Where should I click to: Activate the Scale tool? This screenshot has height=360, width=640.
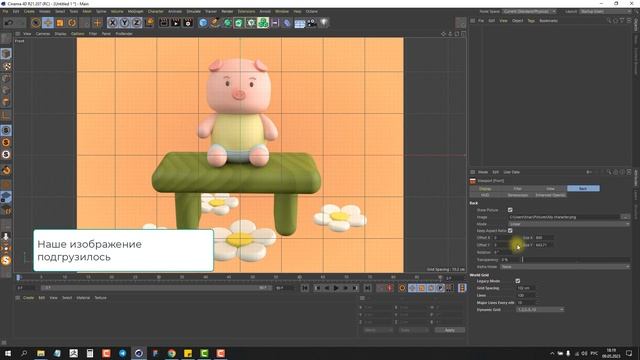[x=60, y=23]
